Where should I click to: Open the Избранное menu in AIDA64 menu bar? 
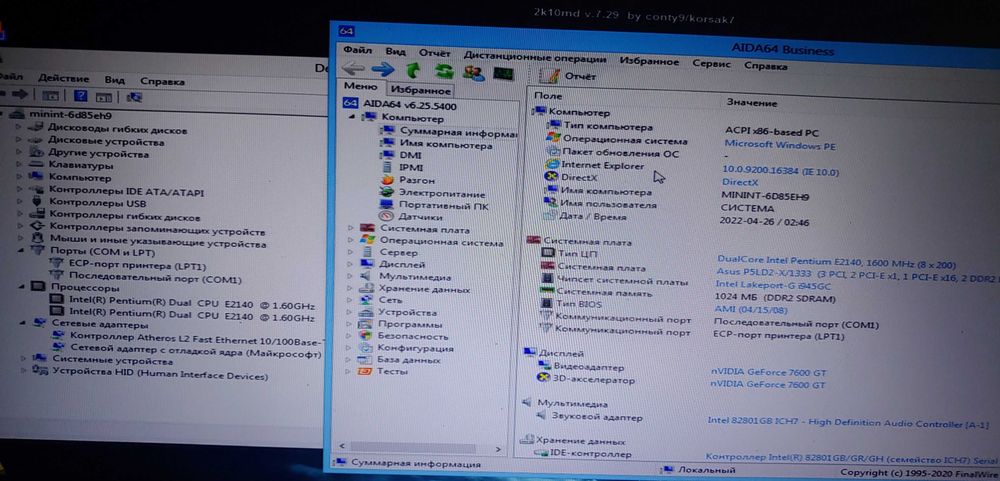tap(649, 61)
